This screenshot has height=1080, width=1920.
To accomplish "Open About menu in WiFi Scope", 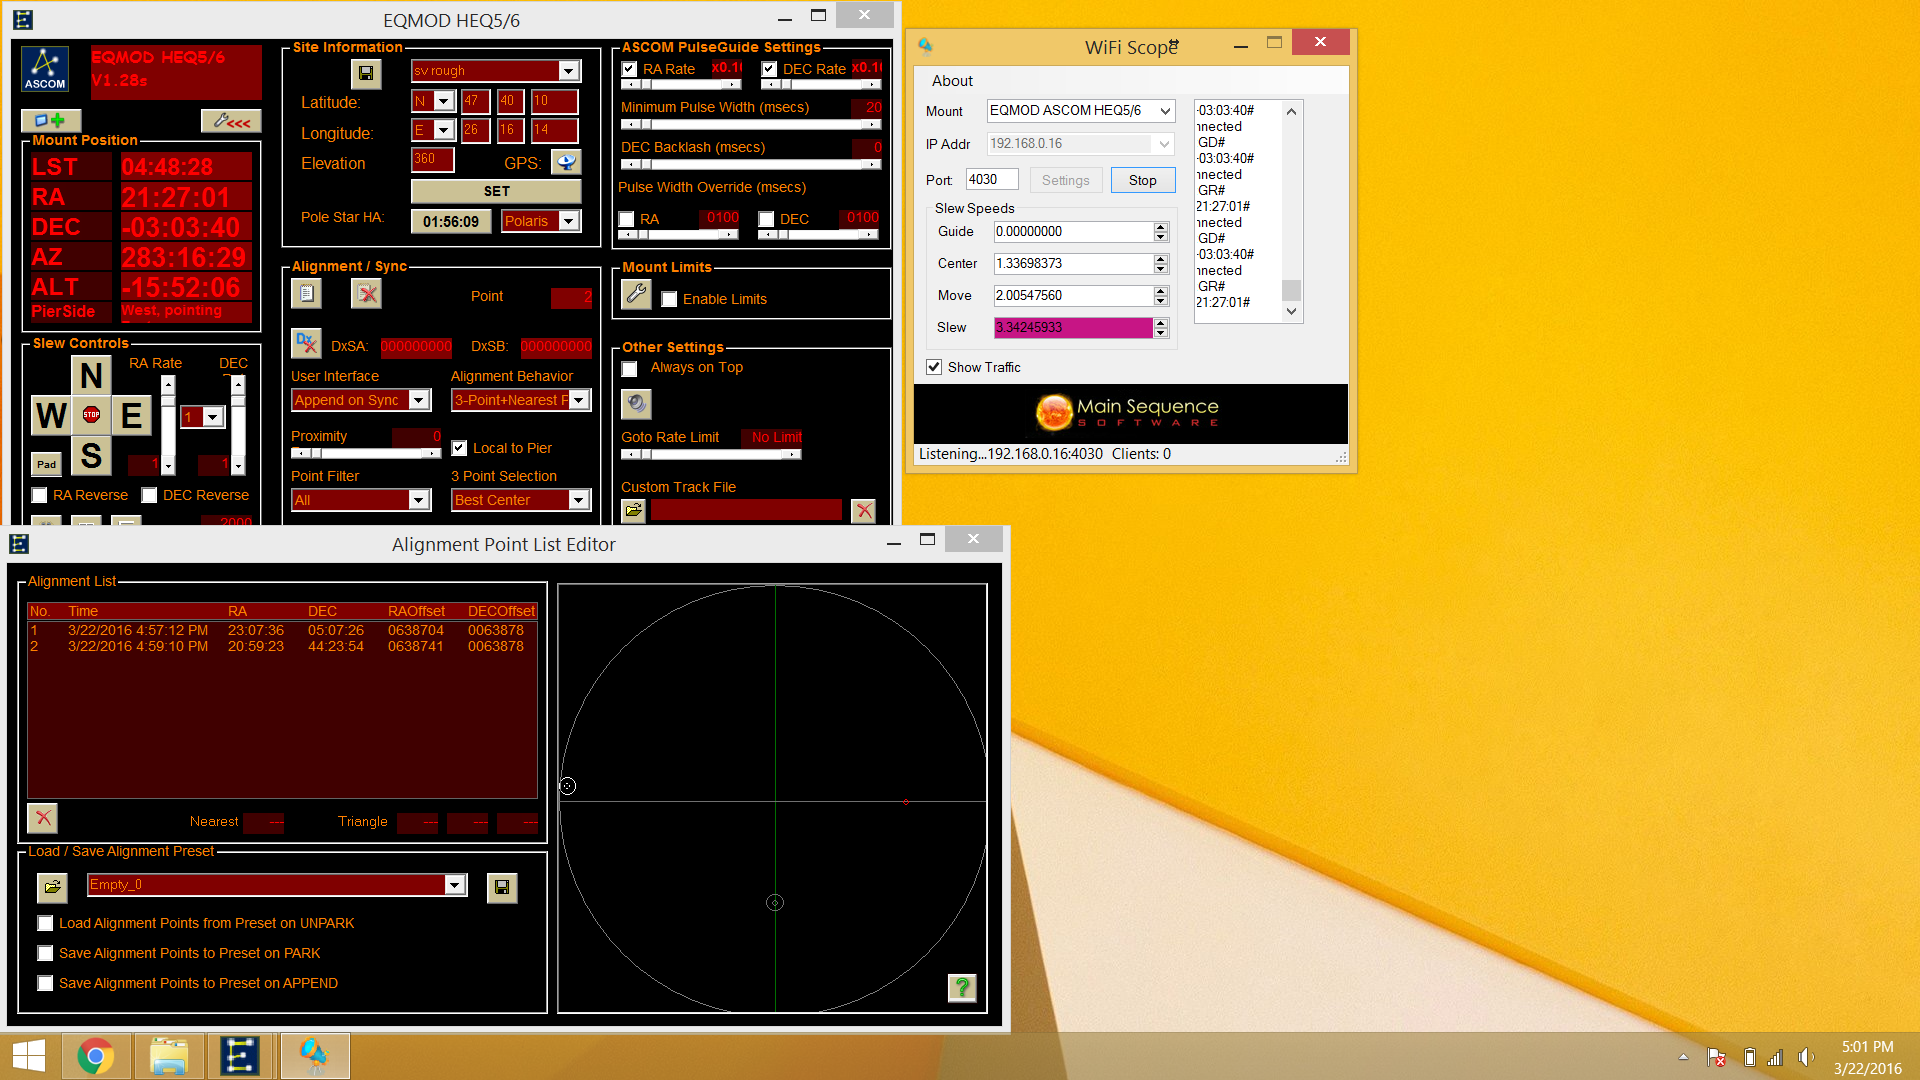I will 952,81.
